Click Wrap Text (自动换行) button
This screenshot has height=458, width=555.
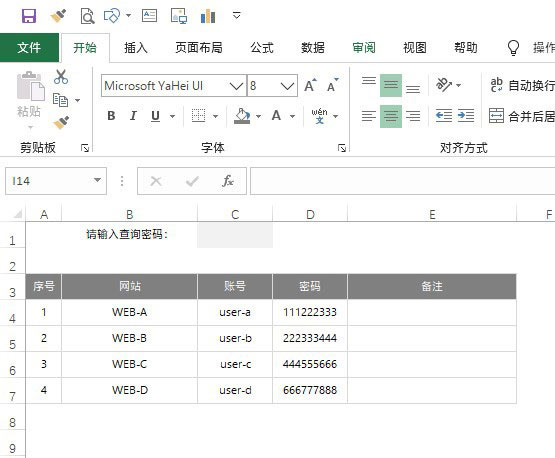(x=522, y=85)
